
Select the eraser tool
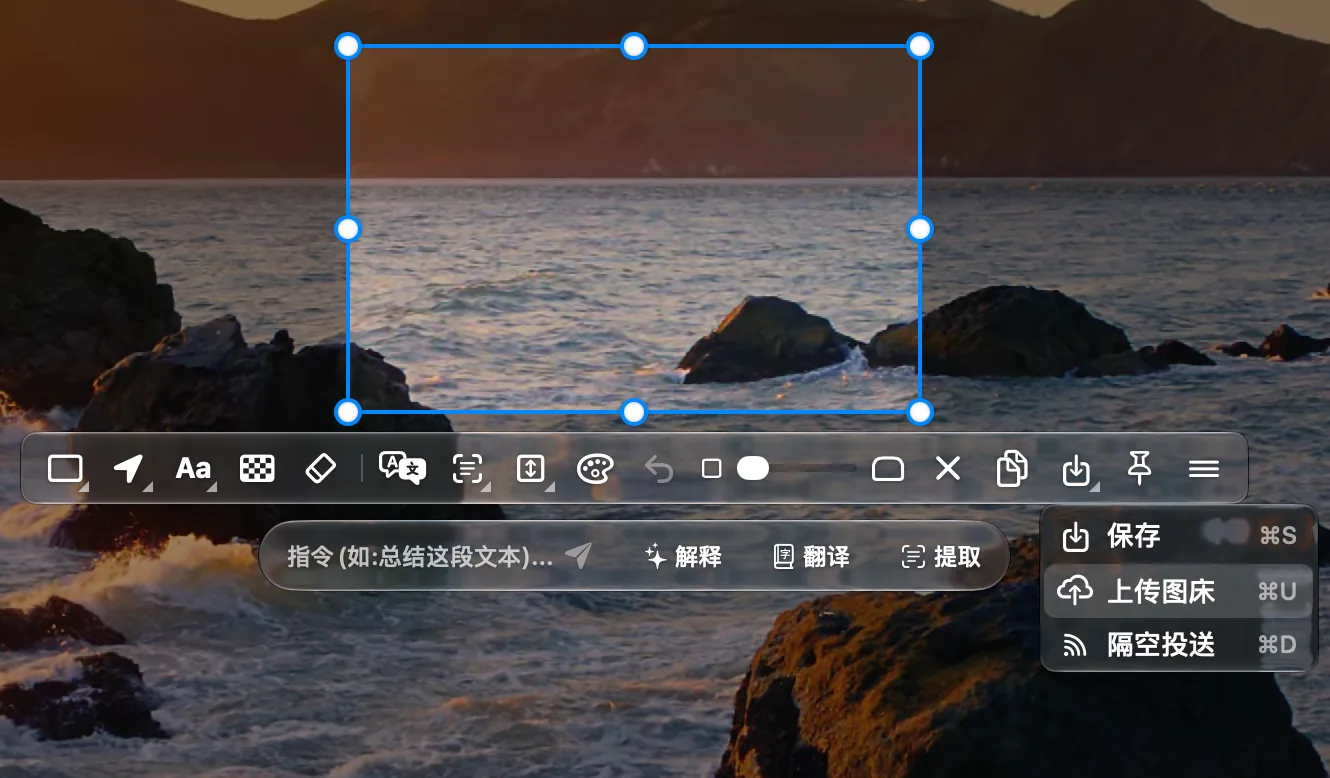320,468
